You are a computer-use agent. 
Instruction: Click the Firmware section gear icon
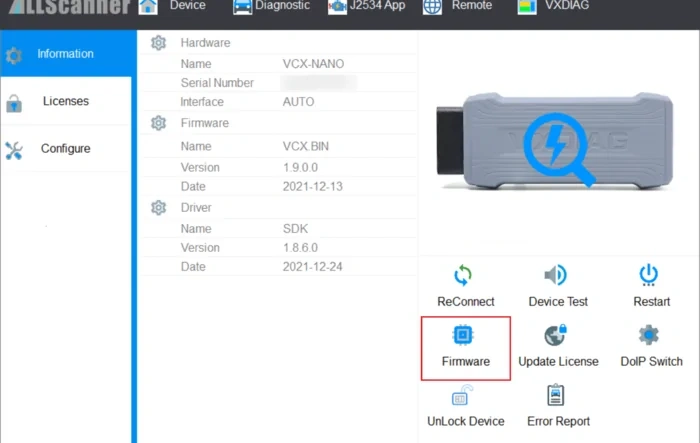(x=158, y=123)
